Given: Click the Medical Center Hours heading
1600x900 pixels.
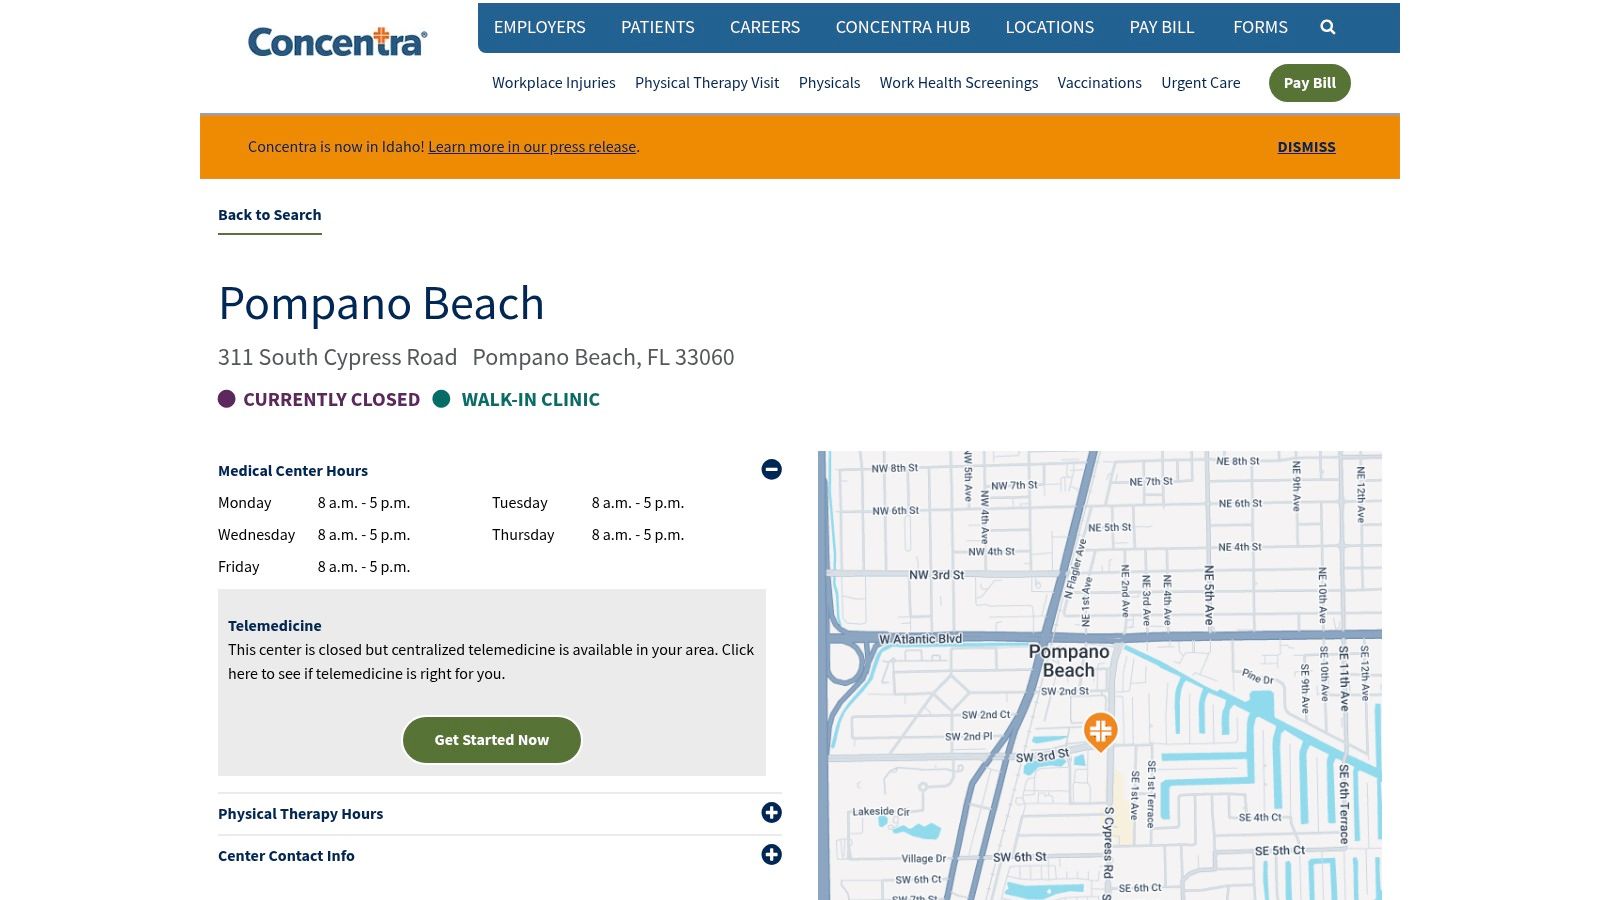Looking at the screenshot, I should click(293, 471).
